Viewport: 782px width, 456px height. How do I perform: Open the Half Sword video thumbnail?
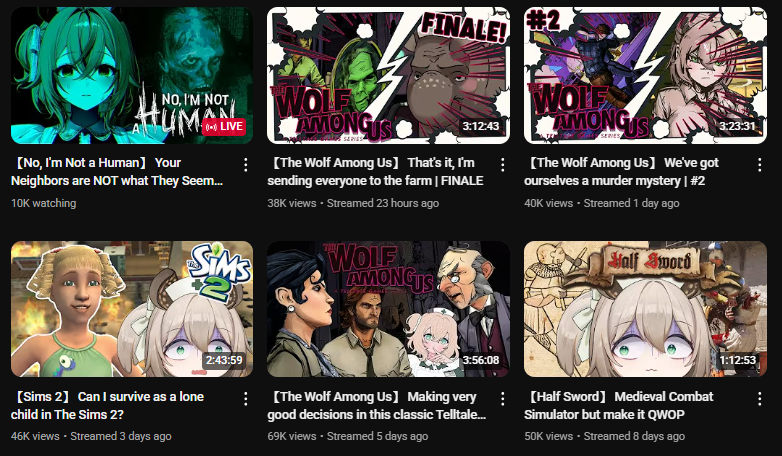(x=645, y=309)
